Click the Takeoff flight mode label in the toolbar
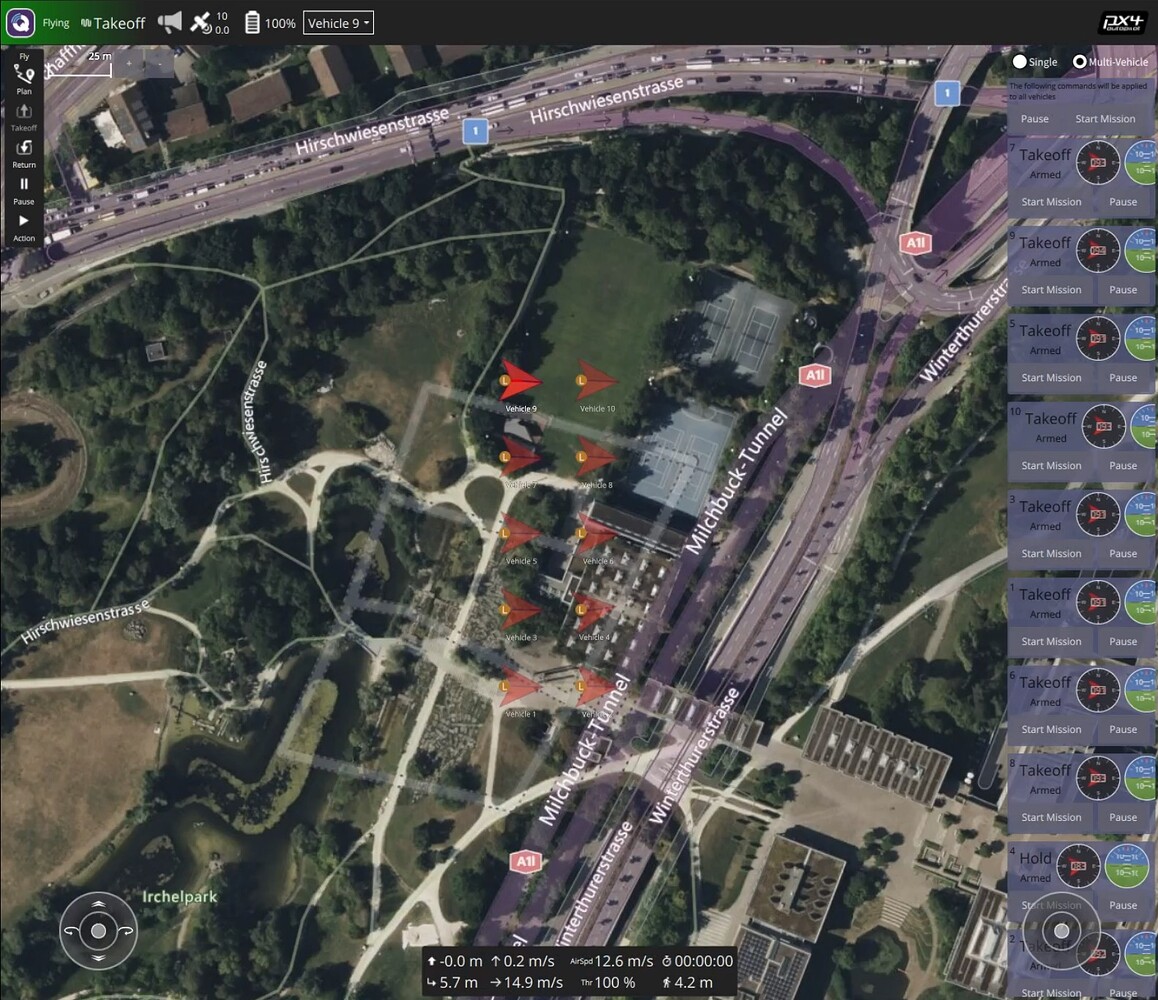The height and width of the screenshot is (1000, 1158). [113, 21]
